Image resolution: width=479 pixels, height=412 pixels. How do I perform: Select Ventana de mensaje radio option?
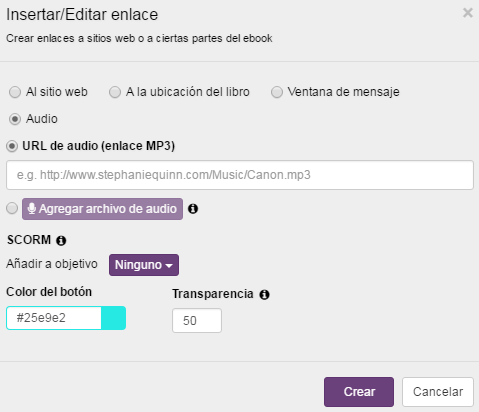pos(277,92)
